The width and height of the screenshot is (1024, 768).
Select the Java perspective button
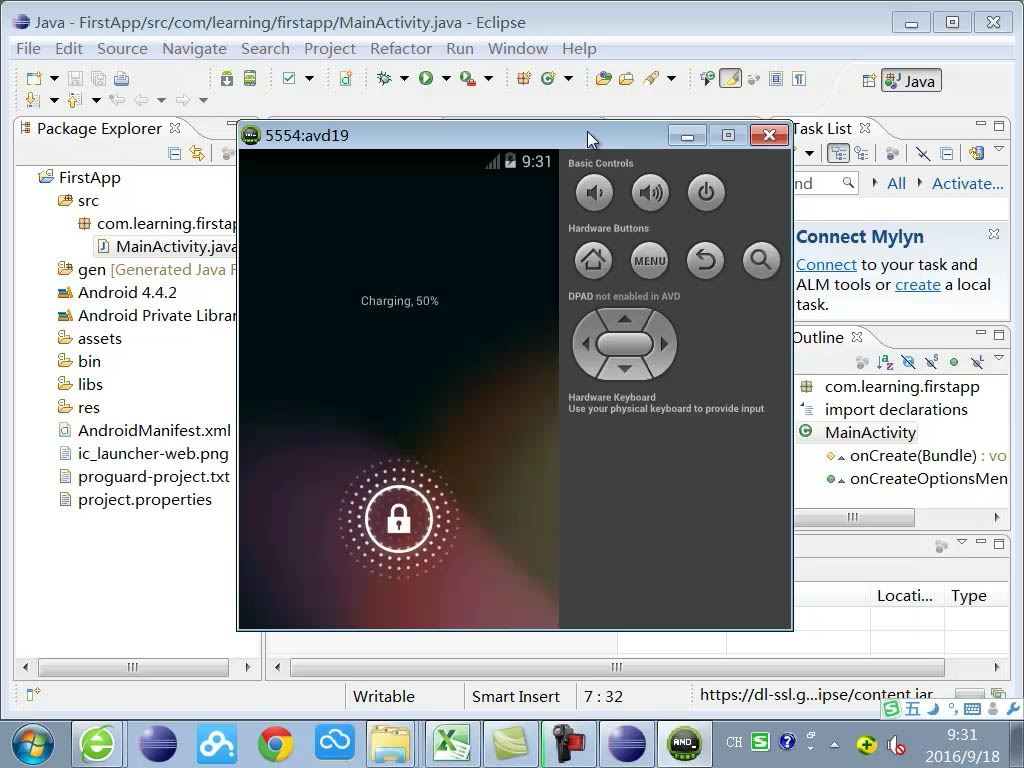tap(911, 80)
